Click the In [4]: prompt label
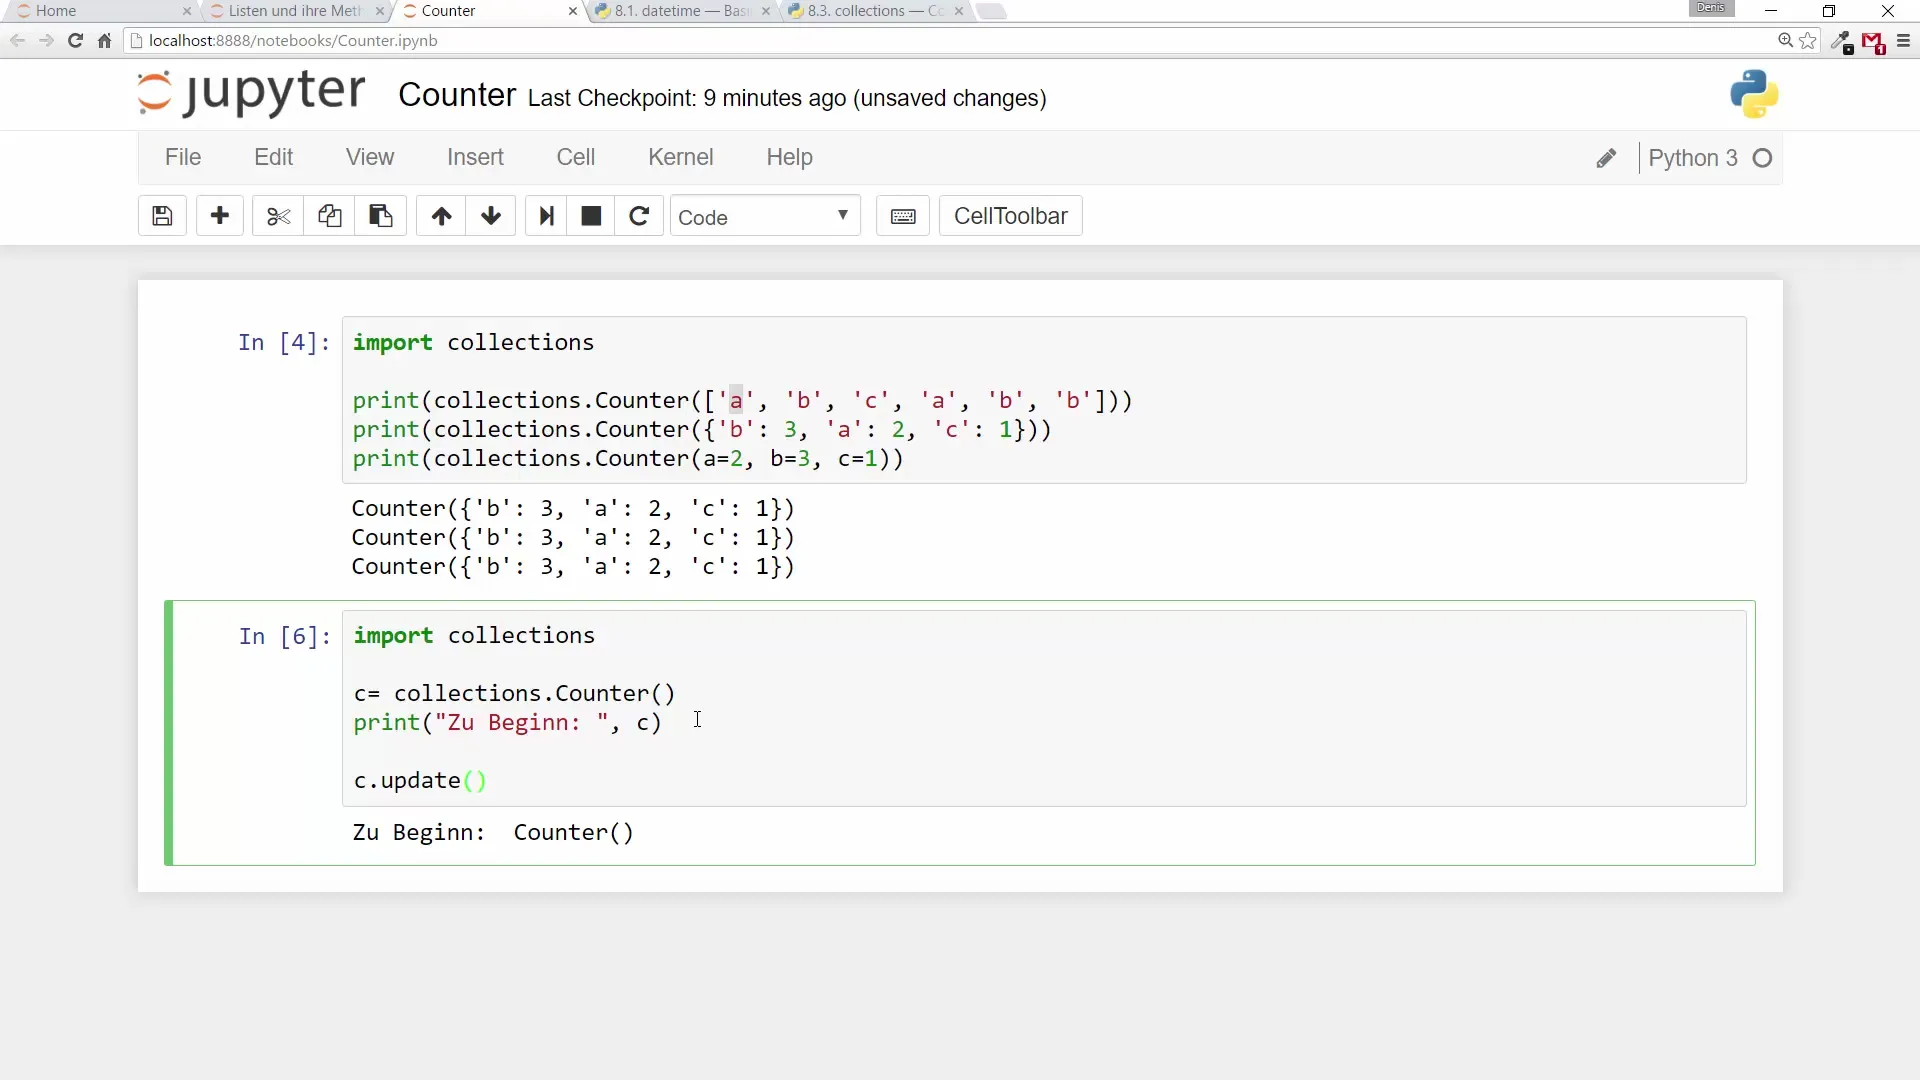The height and width of the screenshot is (1080, 1920). pyautogui.click(x=284, y=342)
